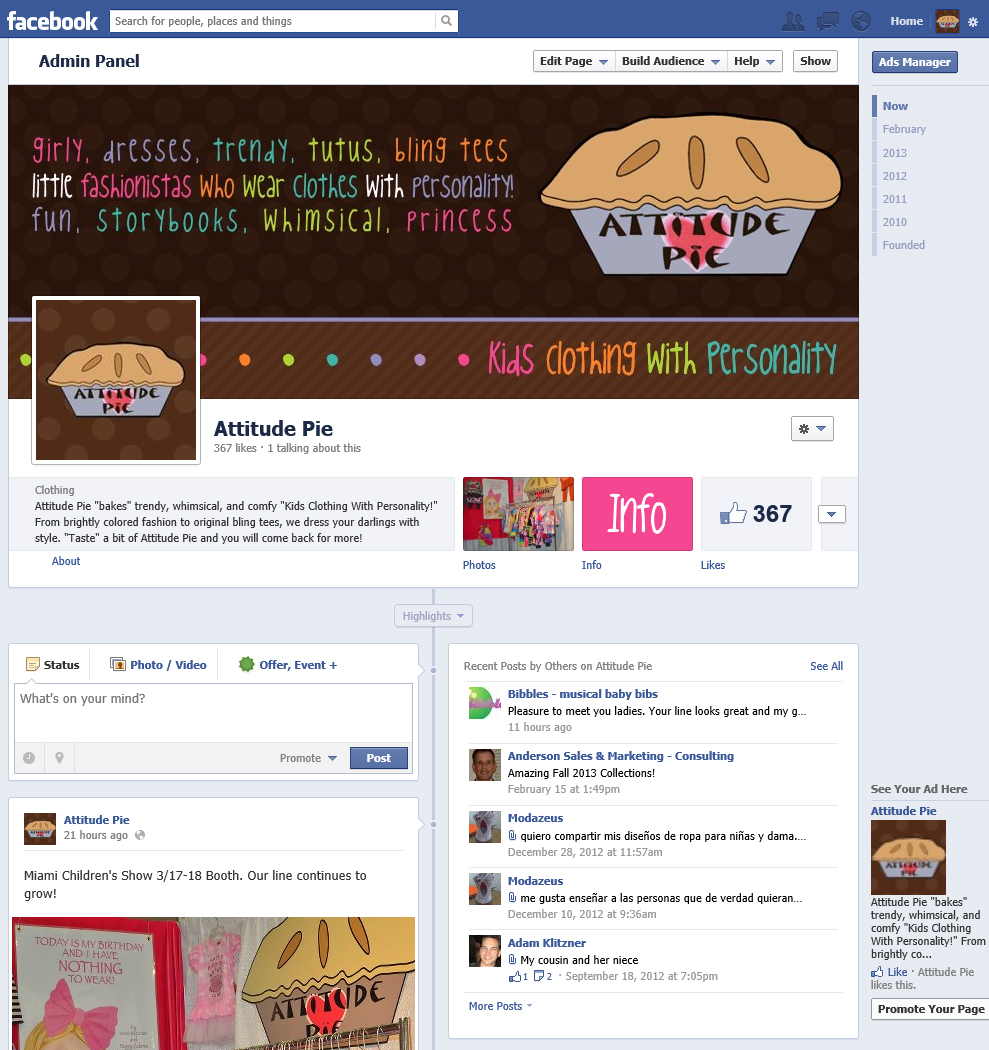
Task: Click the schedule clock icon in composer
Action: pos(29,758)
